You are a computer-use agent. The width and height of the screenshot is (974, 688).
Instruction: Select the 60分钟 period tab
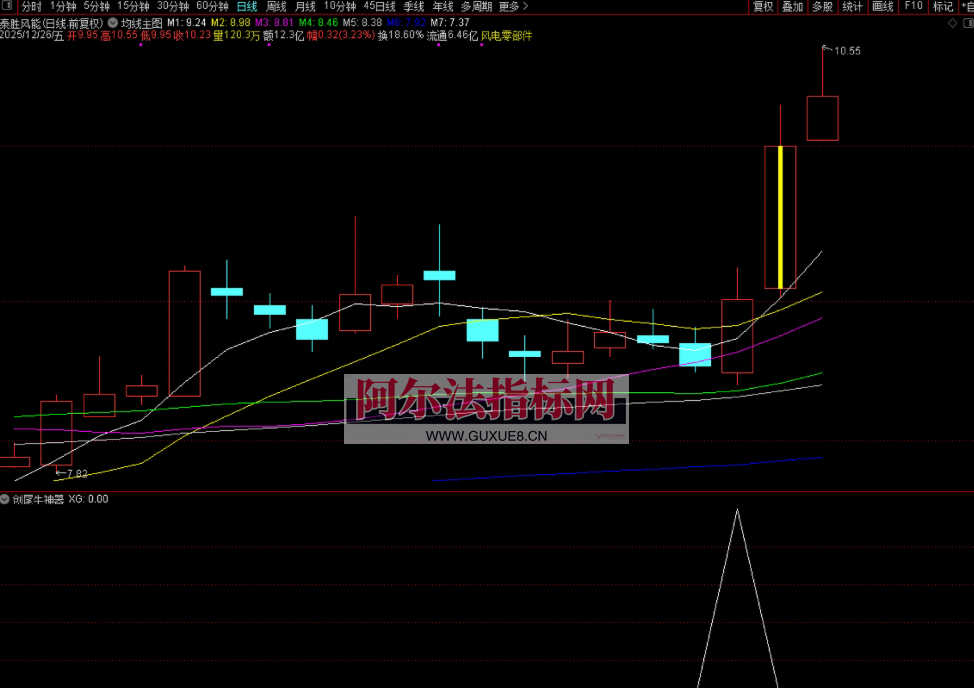click(x=212, y=6)
